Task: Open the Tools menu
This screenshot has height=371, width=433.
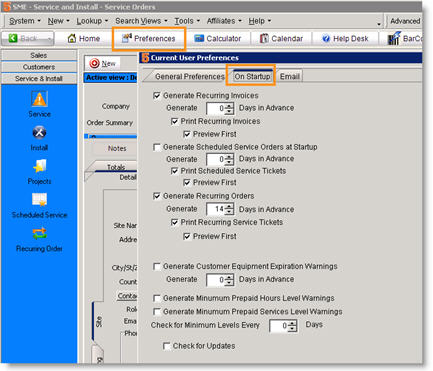Action: point(187,21)
